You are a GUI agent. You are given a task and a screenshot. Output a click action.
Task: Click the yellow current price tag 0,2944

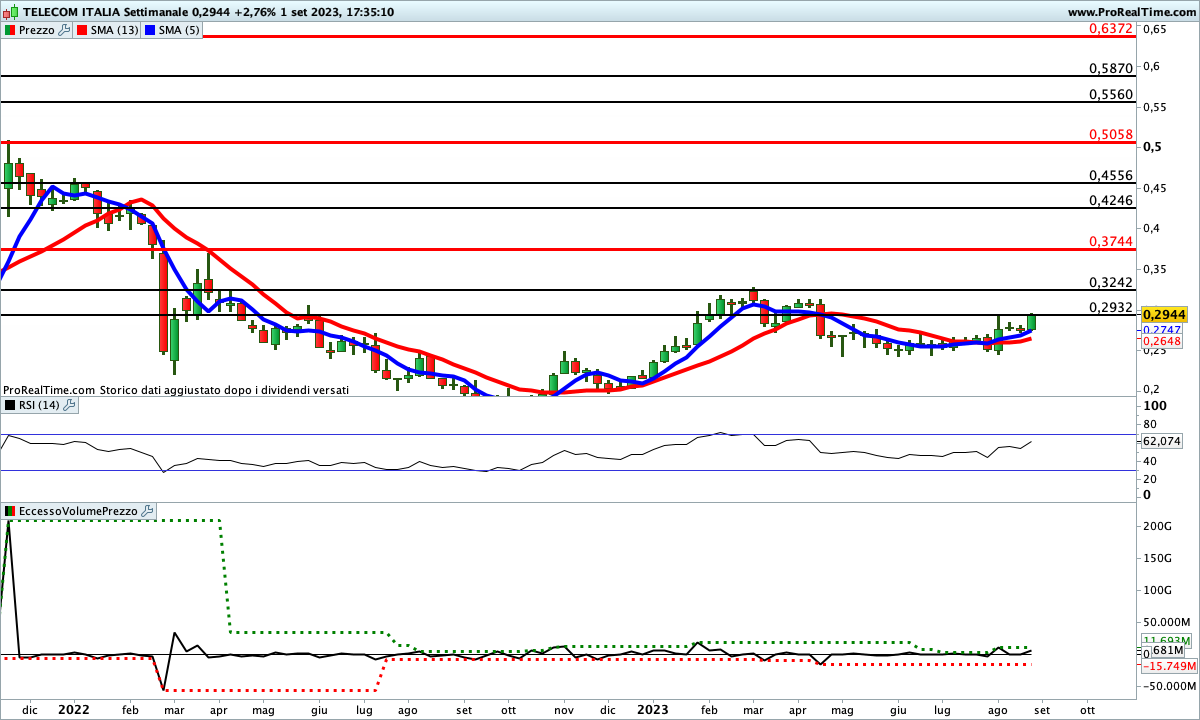click(x=1163, y=314)
